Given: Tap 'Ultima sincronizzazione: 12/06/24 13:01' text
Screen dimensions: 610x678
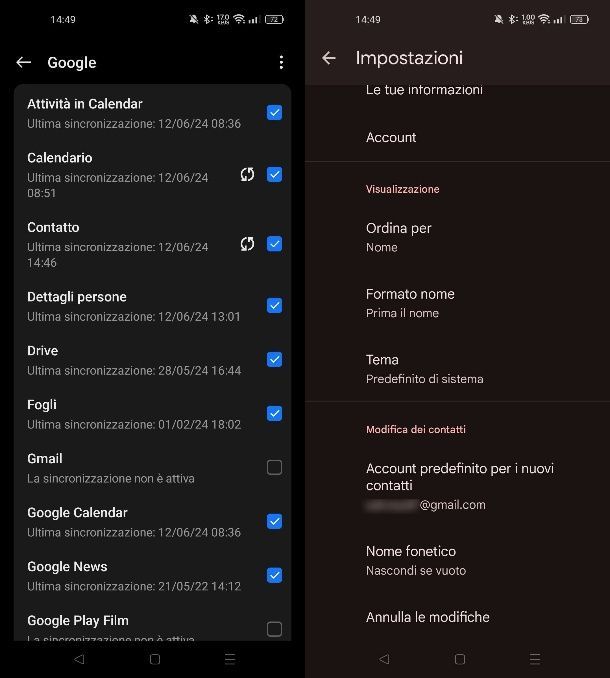Looking at the screenshot, I should [x=134, y=317].
